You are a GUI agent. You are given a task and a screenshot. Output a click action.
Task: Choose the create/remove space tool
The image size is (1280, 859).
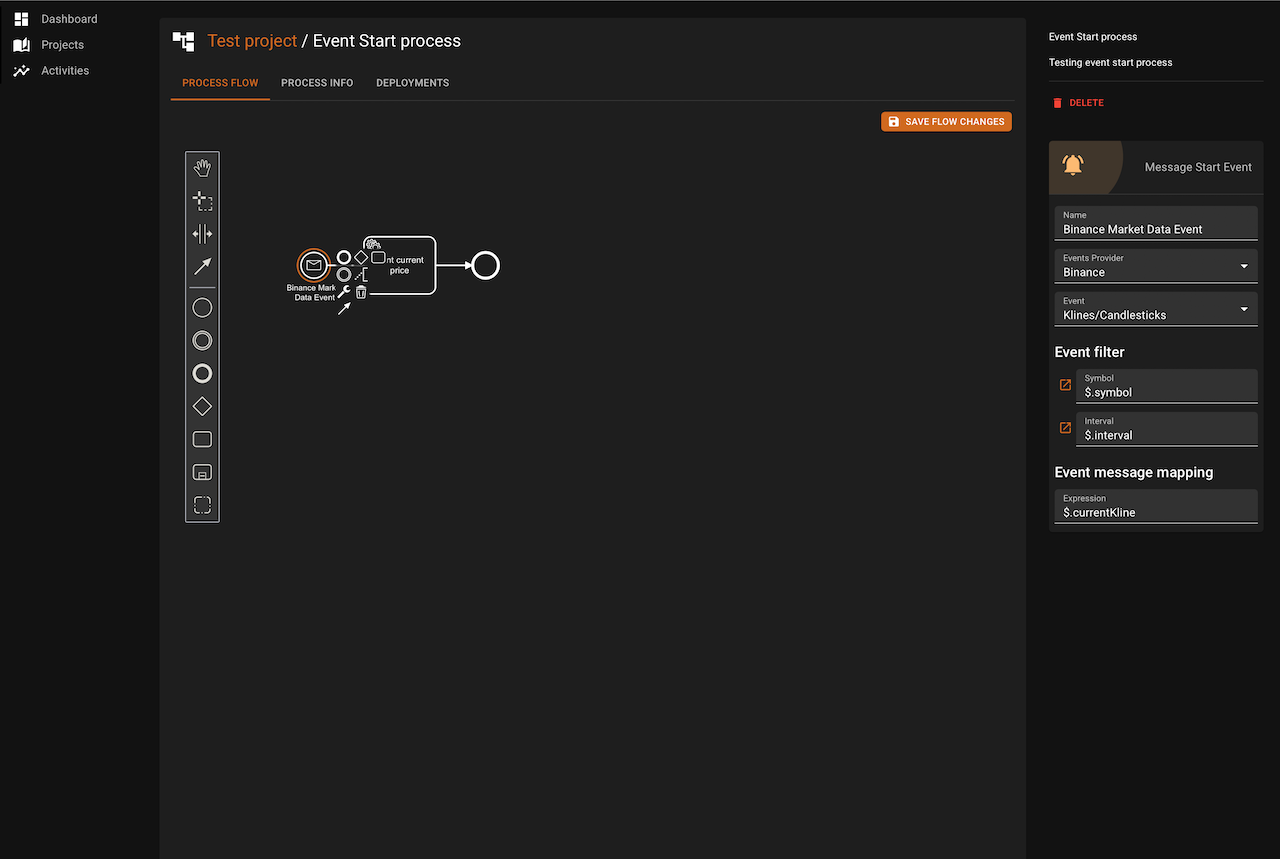coord(202,234)
